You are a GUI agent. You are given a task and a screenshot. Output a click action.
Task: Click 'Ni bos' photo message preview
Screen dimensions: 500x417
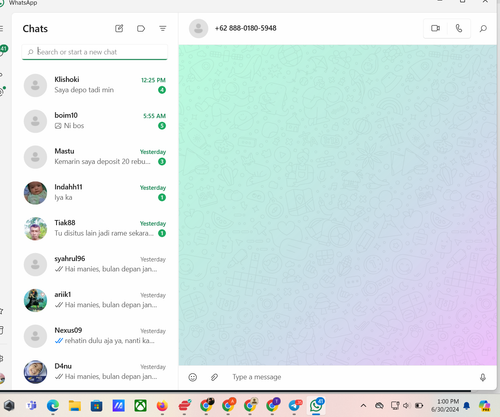(x=69, y=126)
